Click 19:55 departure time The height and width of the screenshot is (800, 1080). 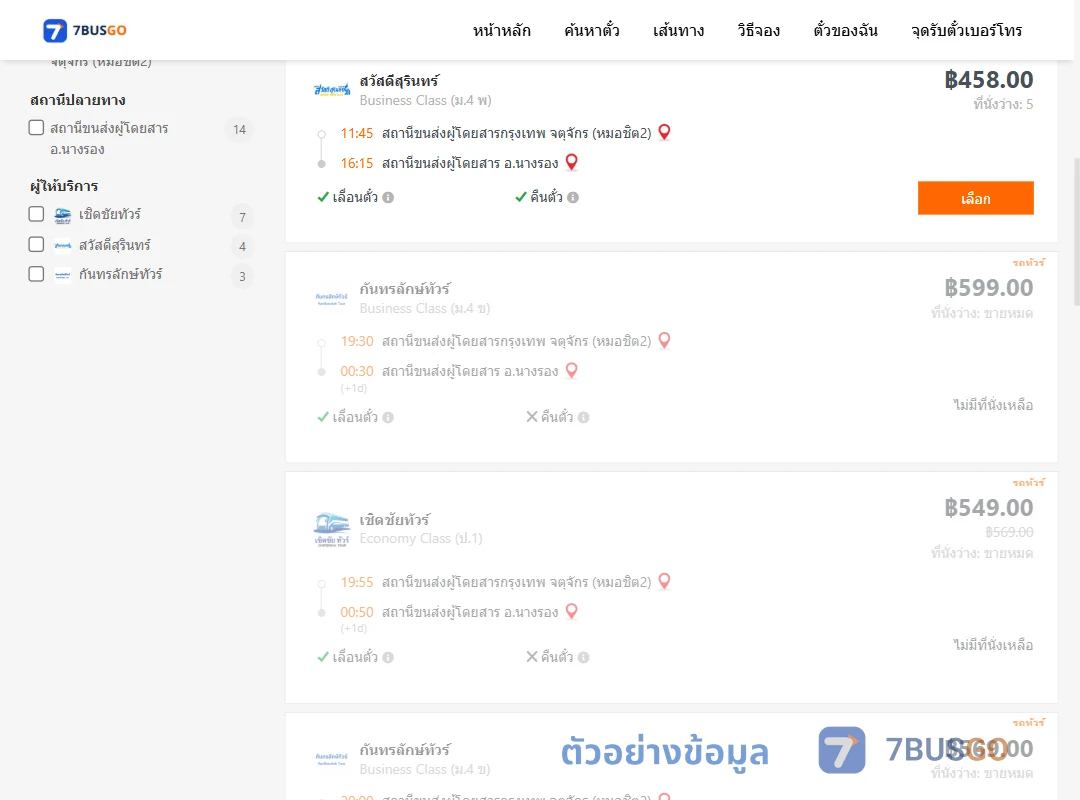[x=357, y=582]
